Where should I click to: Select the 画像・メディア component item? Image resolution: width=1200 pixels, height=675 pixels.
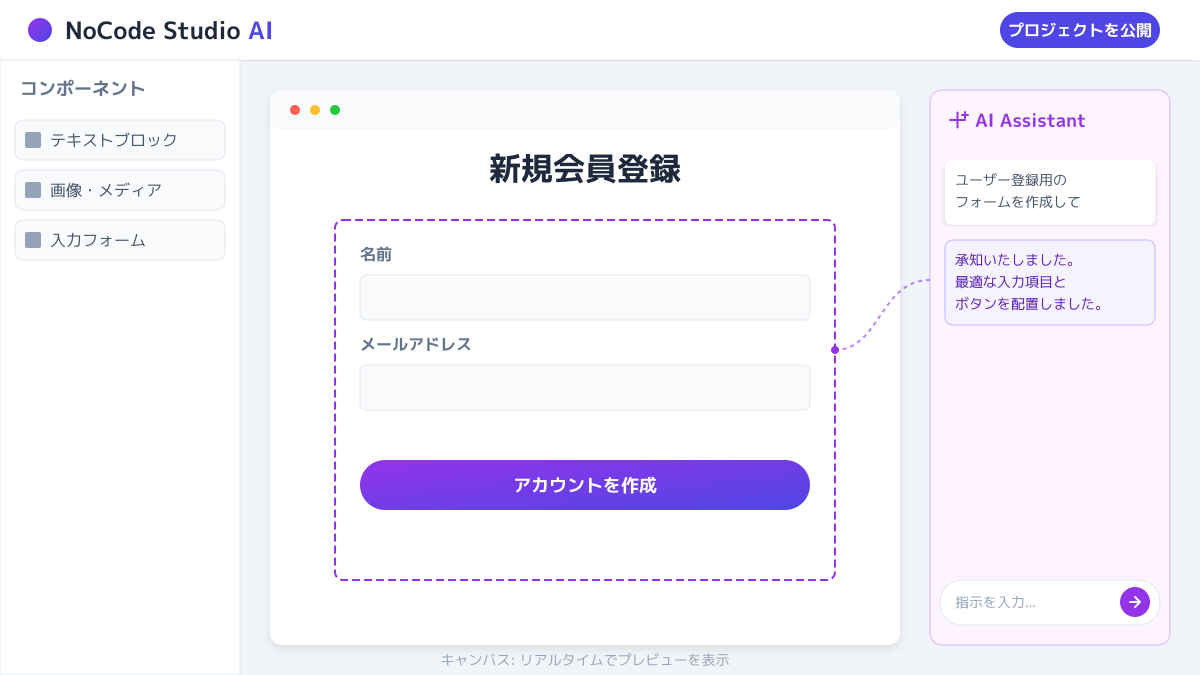point(120,190)
